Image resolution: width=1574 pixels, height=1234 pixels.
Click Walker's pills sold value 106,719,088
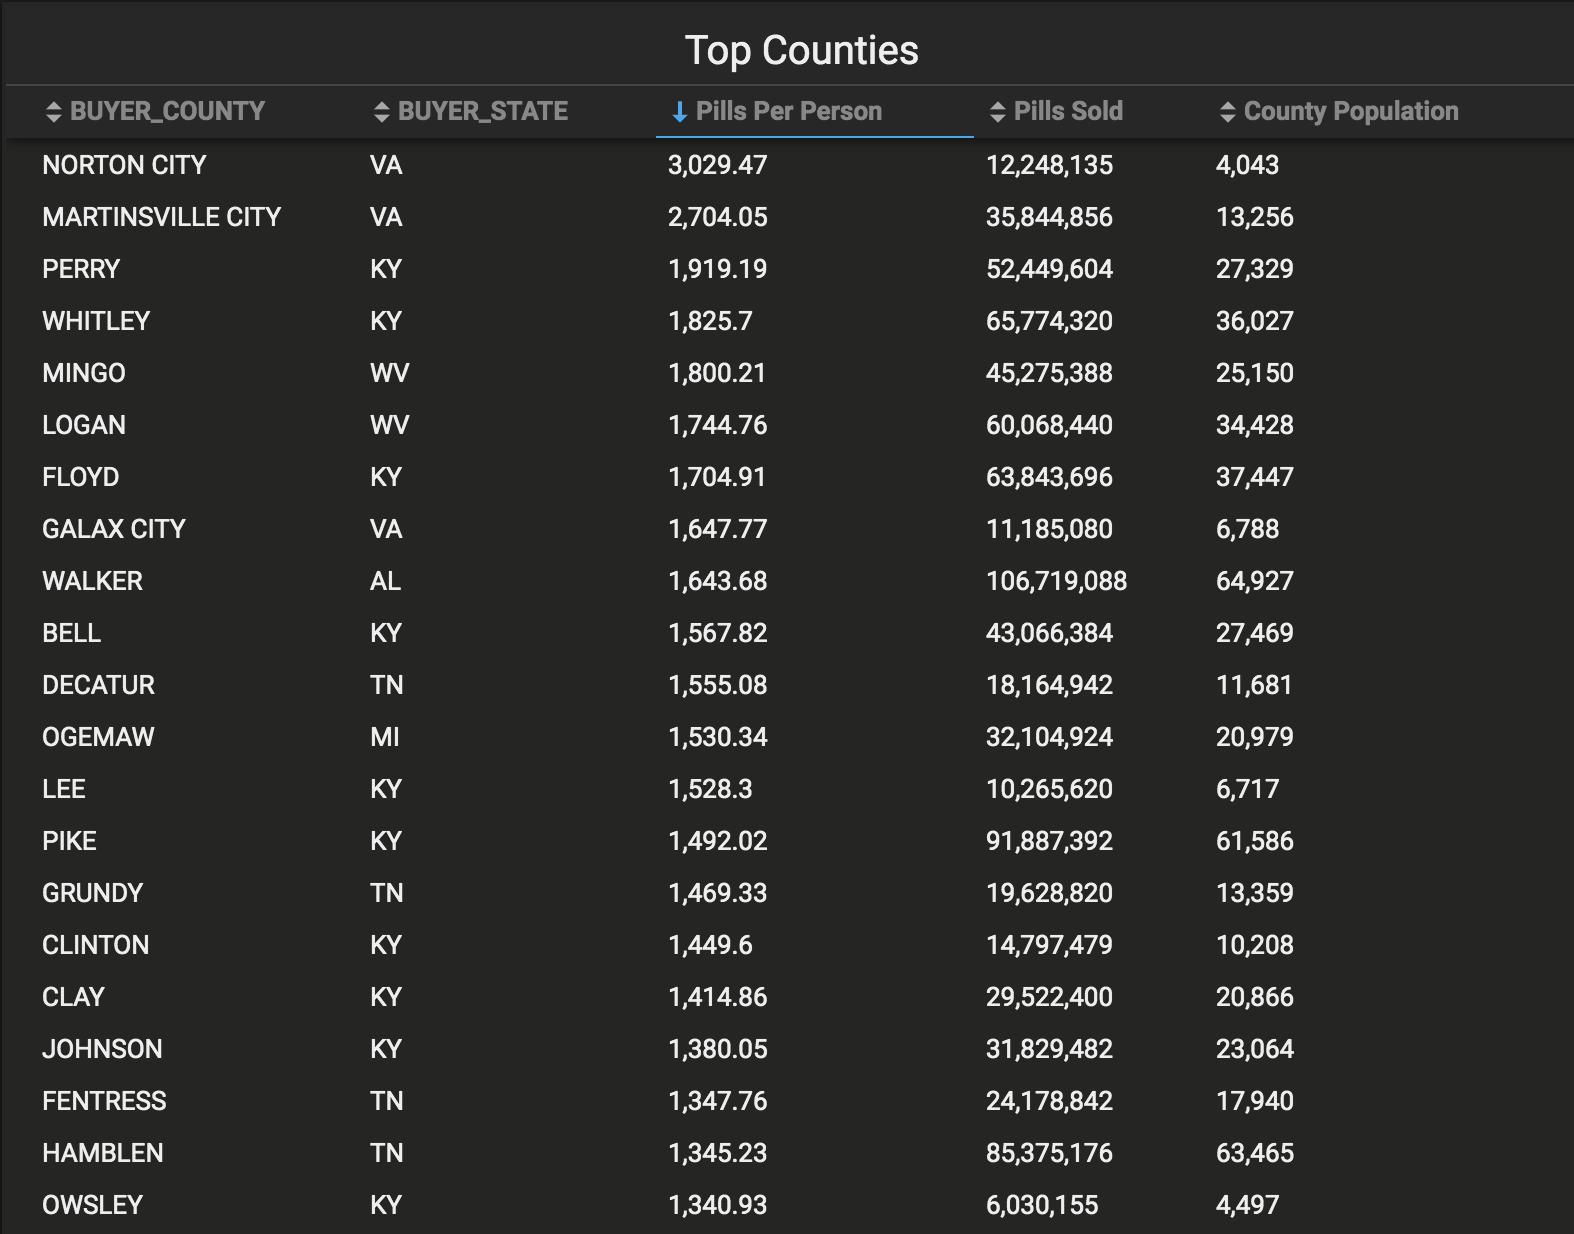pyautogui.click(x=1056, y=581)
